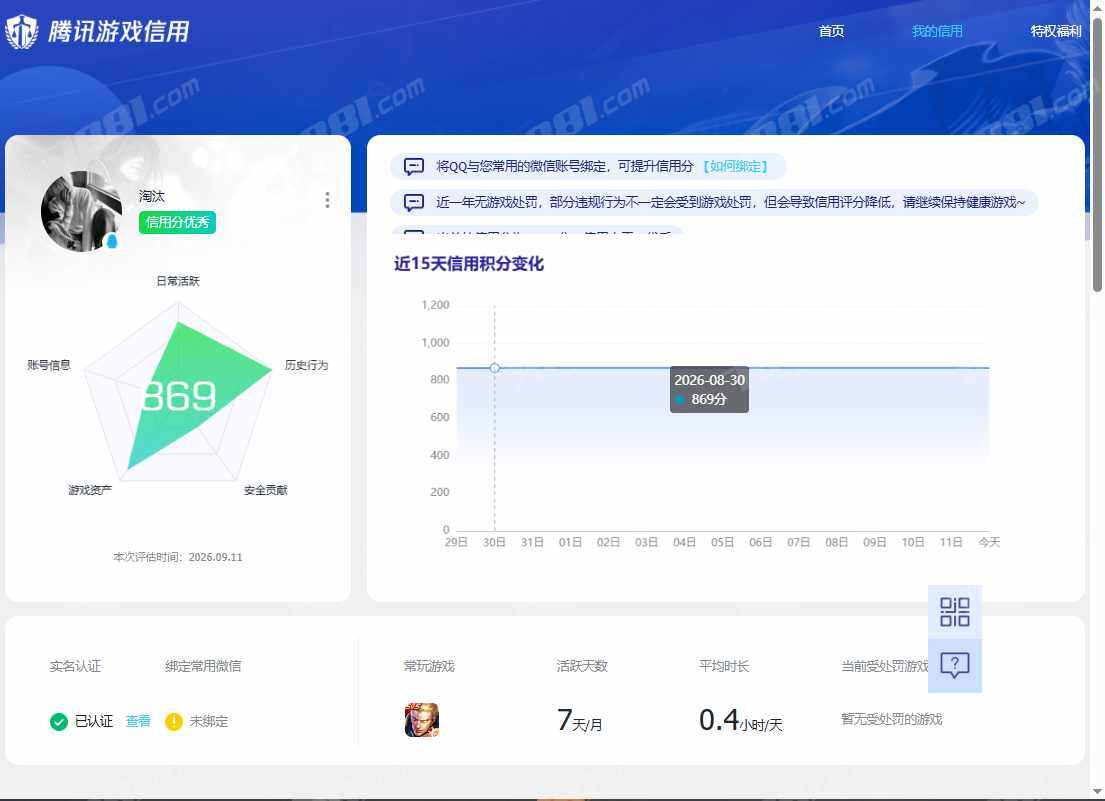Click the 常玩游戏 heading
The height and width of the screenshot is (801, 1105).
pyautogui.click(x=429, y=666)
